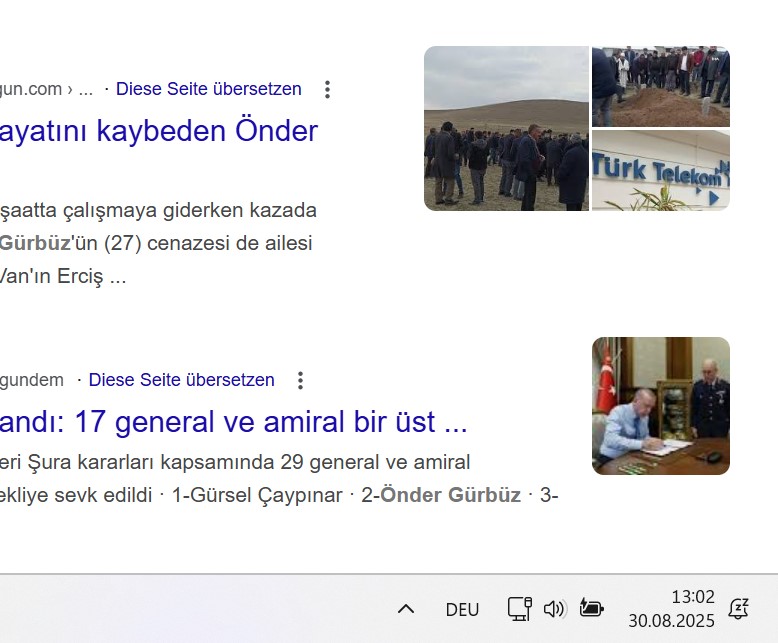This screenshot has width=778, height=643.
Task: Open result titled 'ayatını kaybeden Önder'
Action: [x=159, y=131]
